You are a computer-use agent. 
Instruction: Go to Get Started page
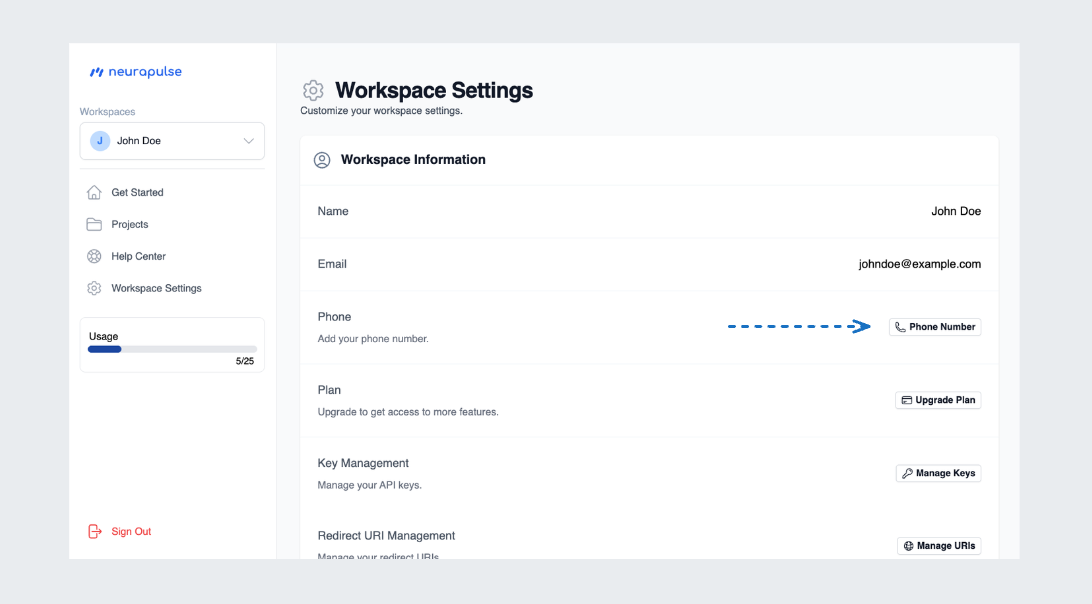tap(137, 192)
